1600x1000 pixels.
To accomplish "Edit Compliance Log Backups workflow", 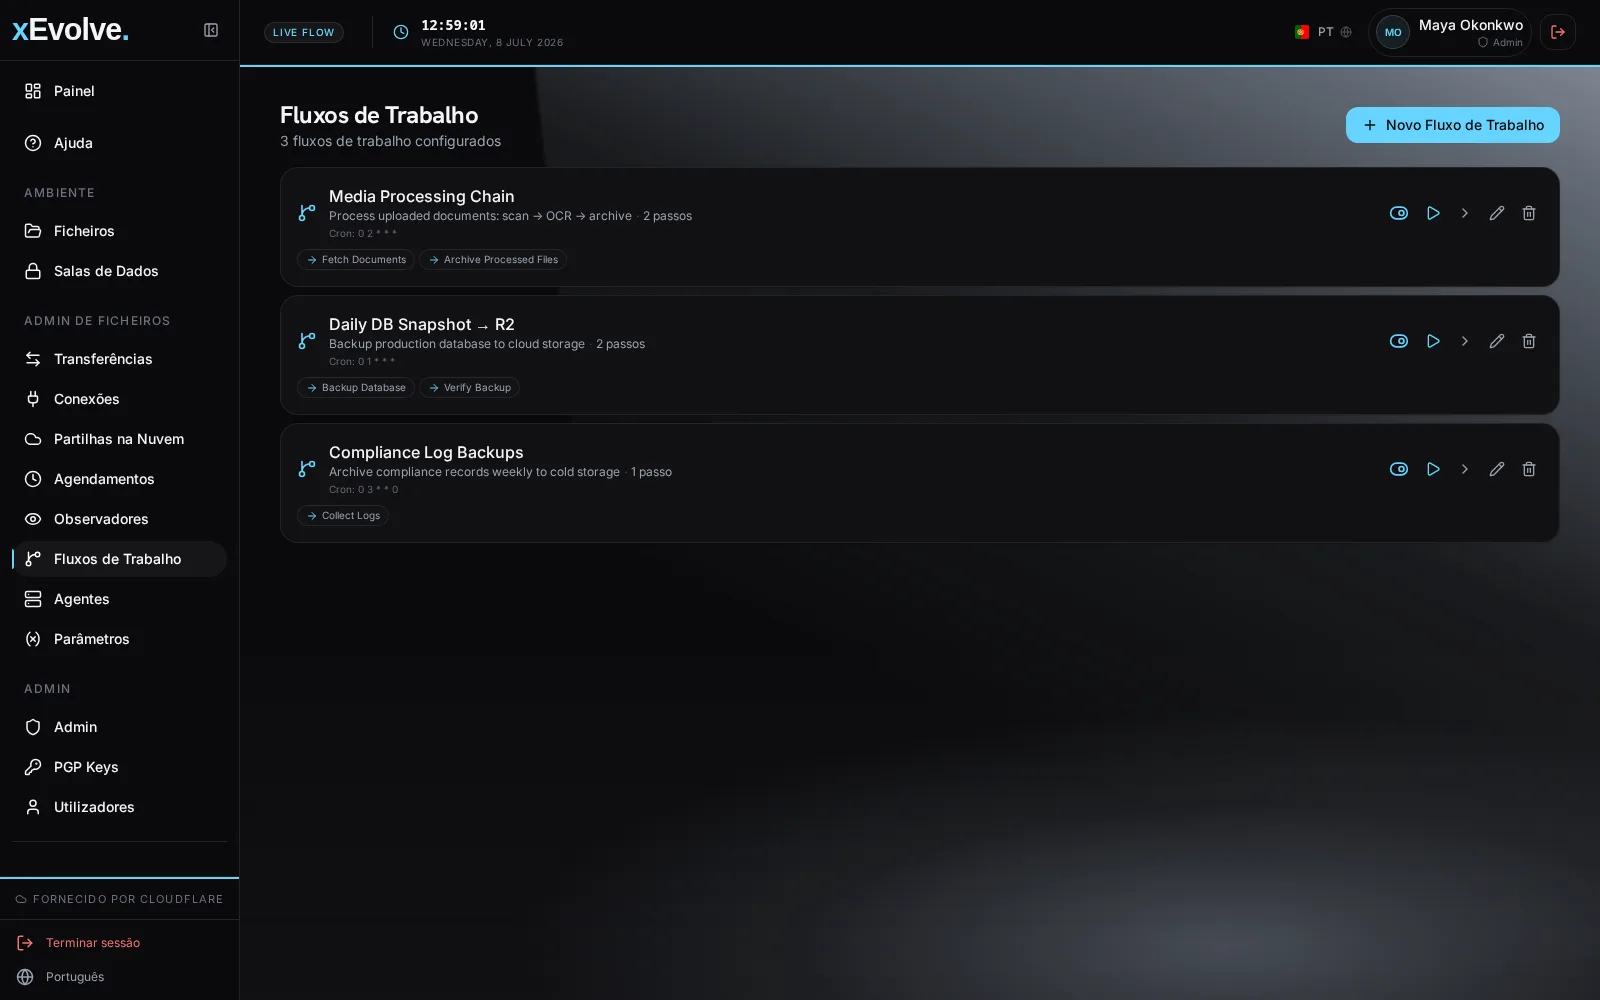I will 1497,469.
